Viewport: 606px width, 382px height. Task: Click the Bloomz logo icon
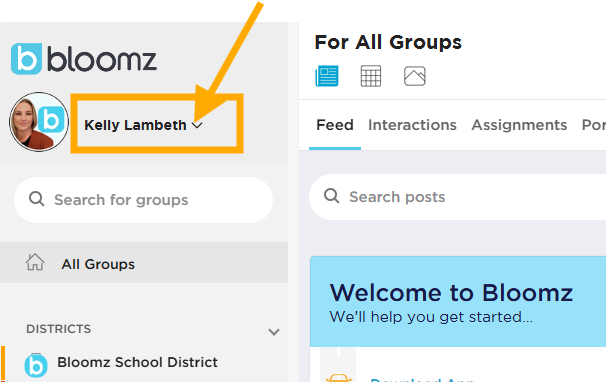tap(26, 59)
